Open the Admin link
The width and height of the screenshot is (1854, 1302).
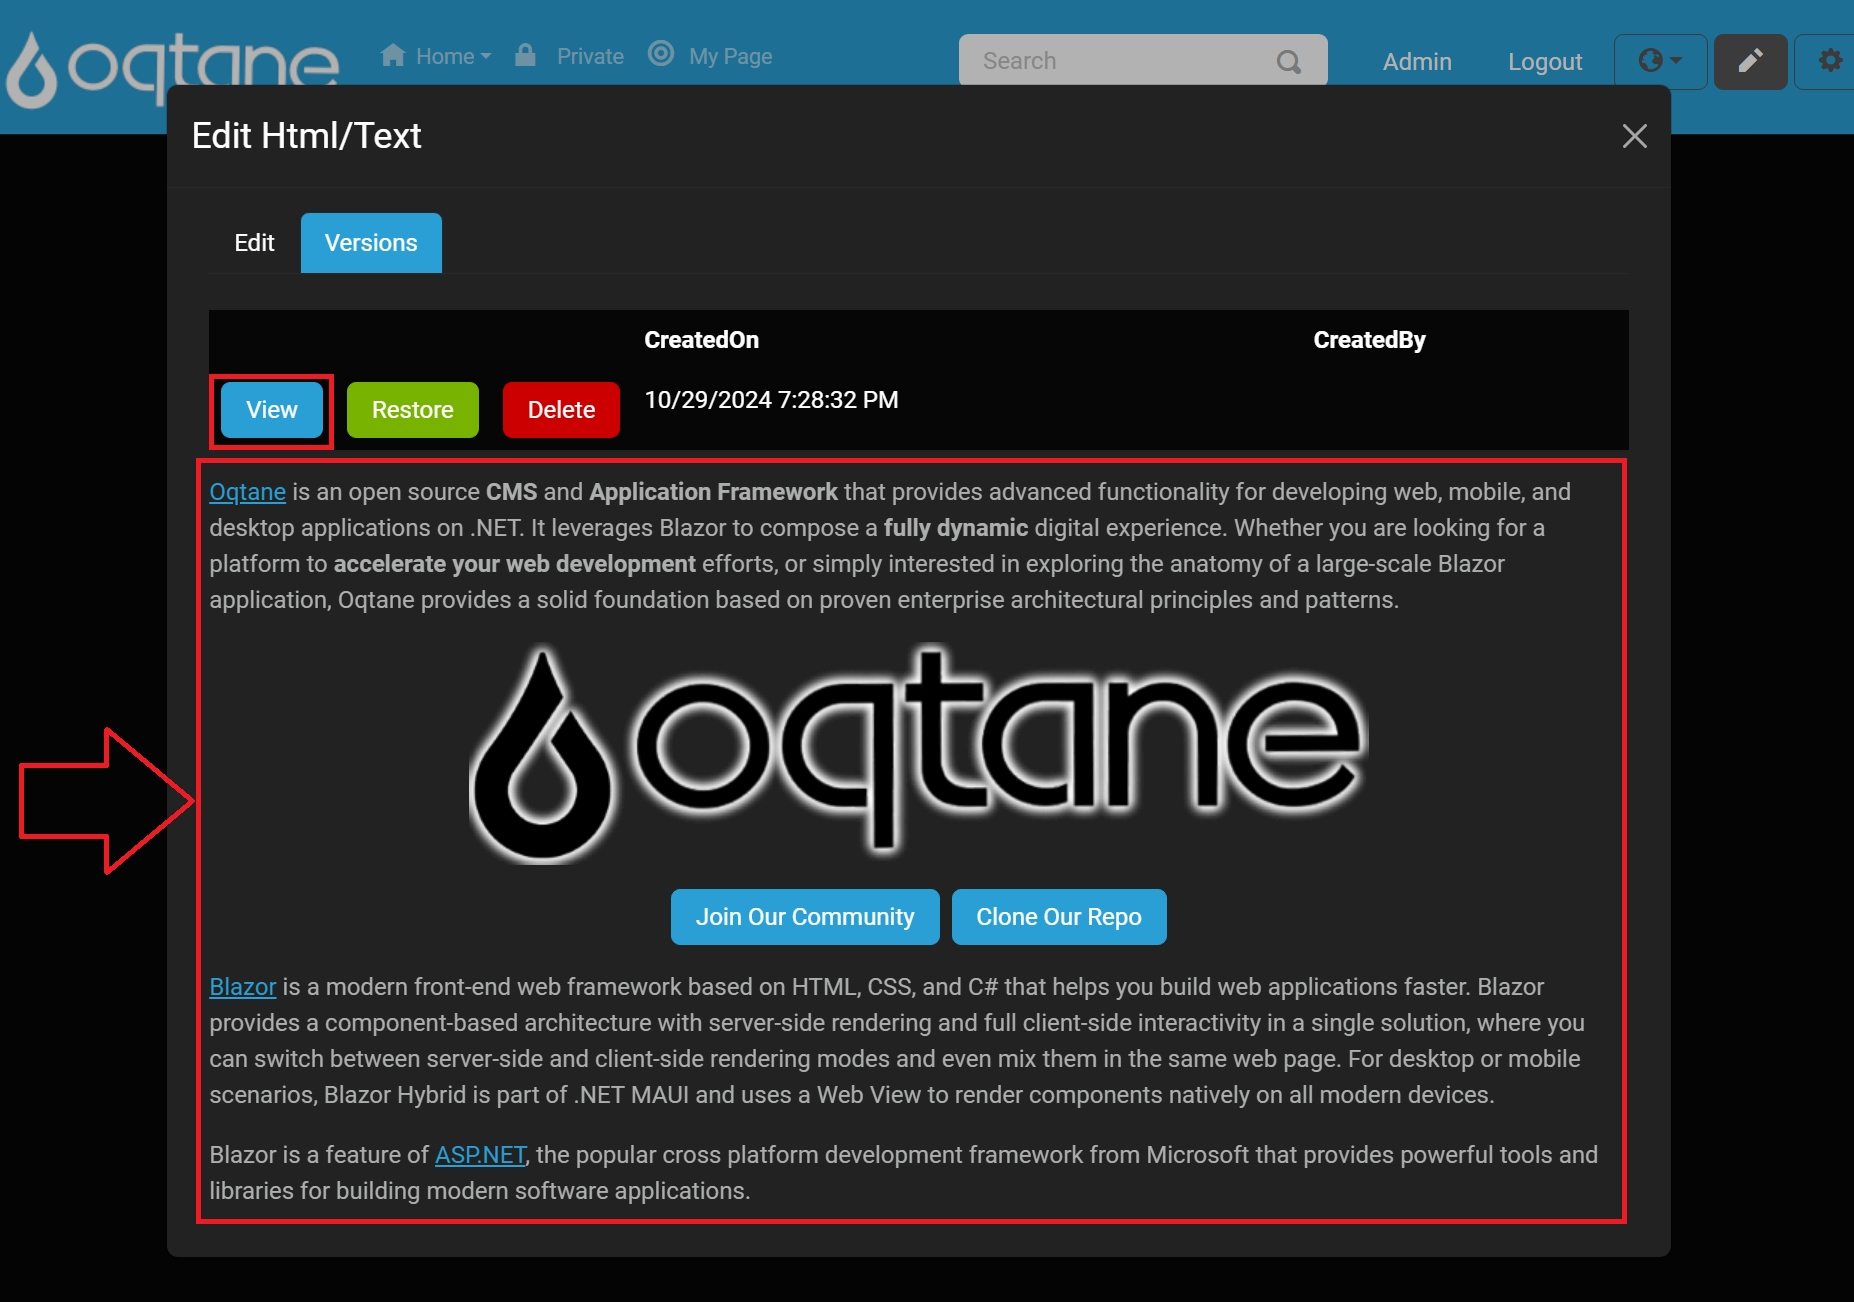coord(1417,62)
